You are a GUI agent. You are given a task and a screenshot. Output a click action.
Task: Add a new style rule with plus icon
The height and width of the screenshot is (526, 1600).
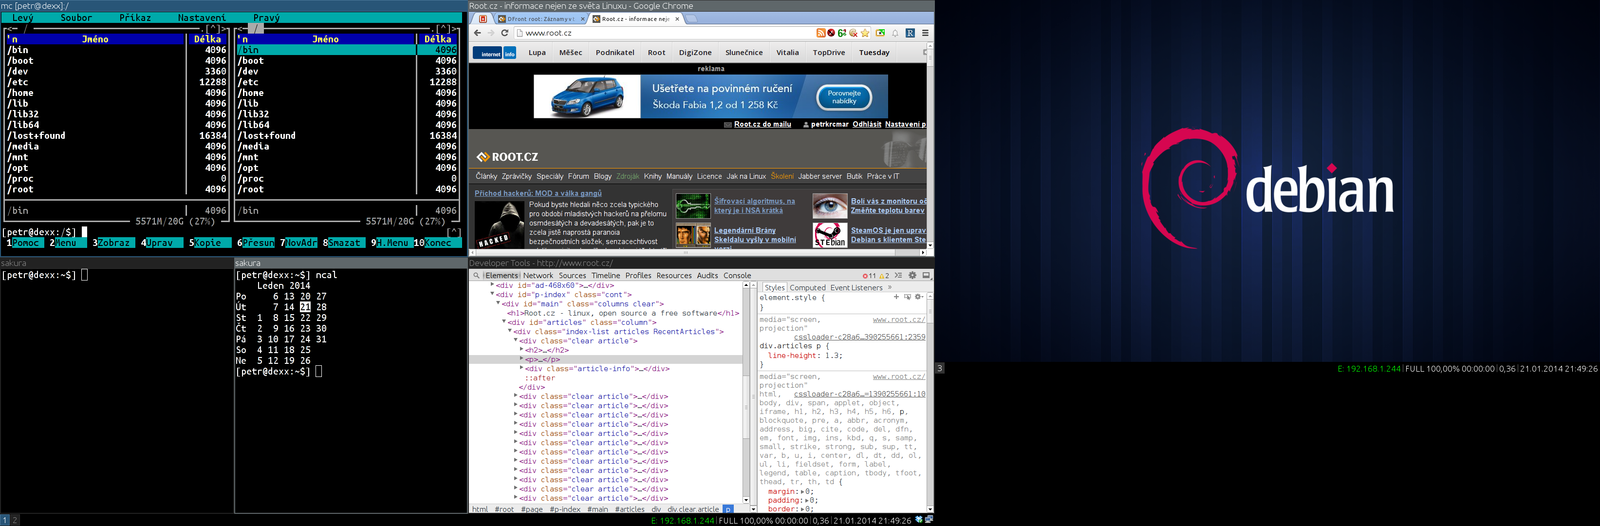(896, 297)
